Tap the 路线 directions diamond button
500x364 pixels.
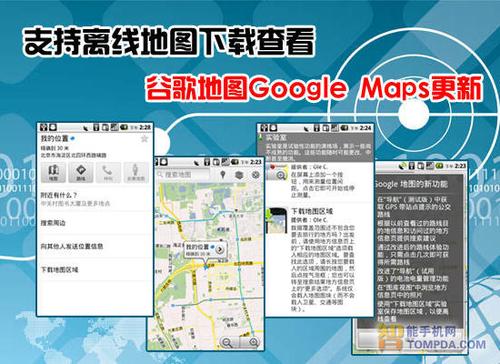(81, 172)
